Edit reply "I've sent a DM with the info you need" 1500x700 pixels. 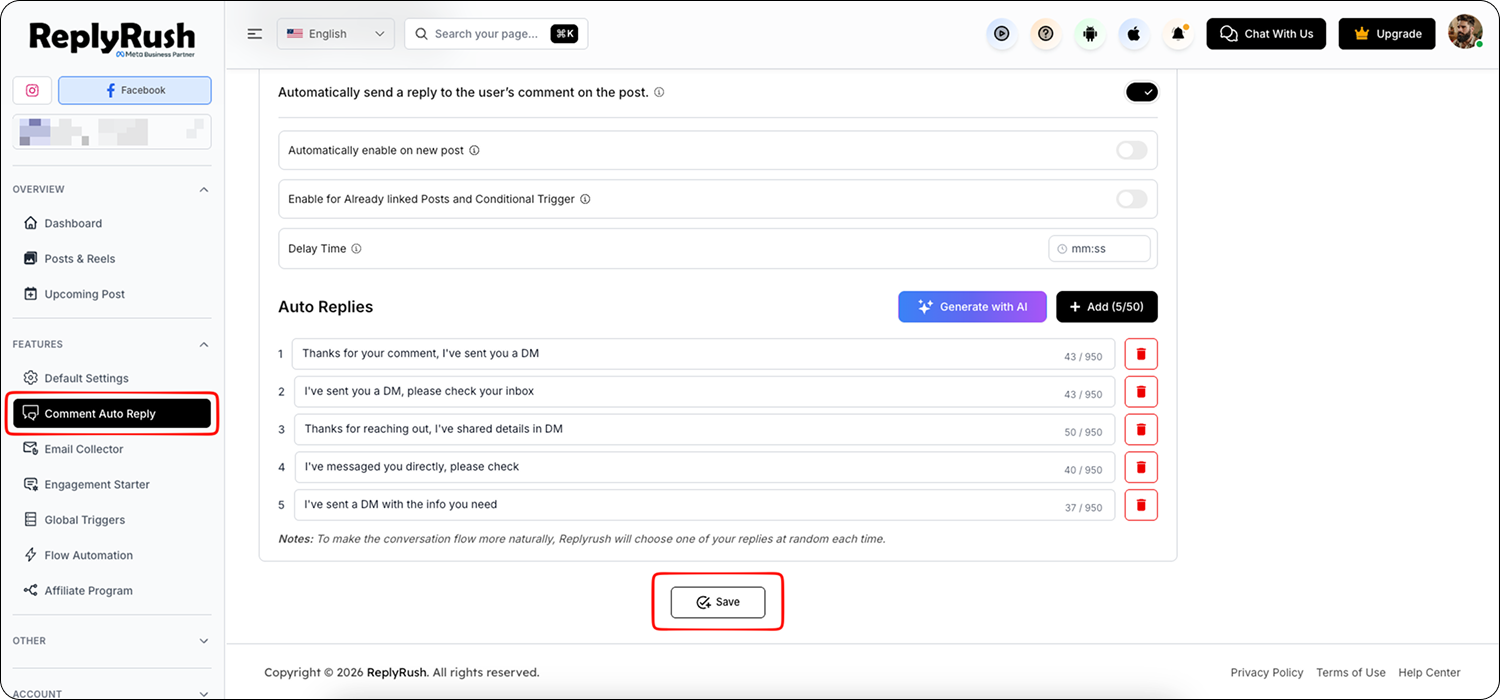click(x=704, y=505)
